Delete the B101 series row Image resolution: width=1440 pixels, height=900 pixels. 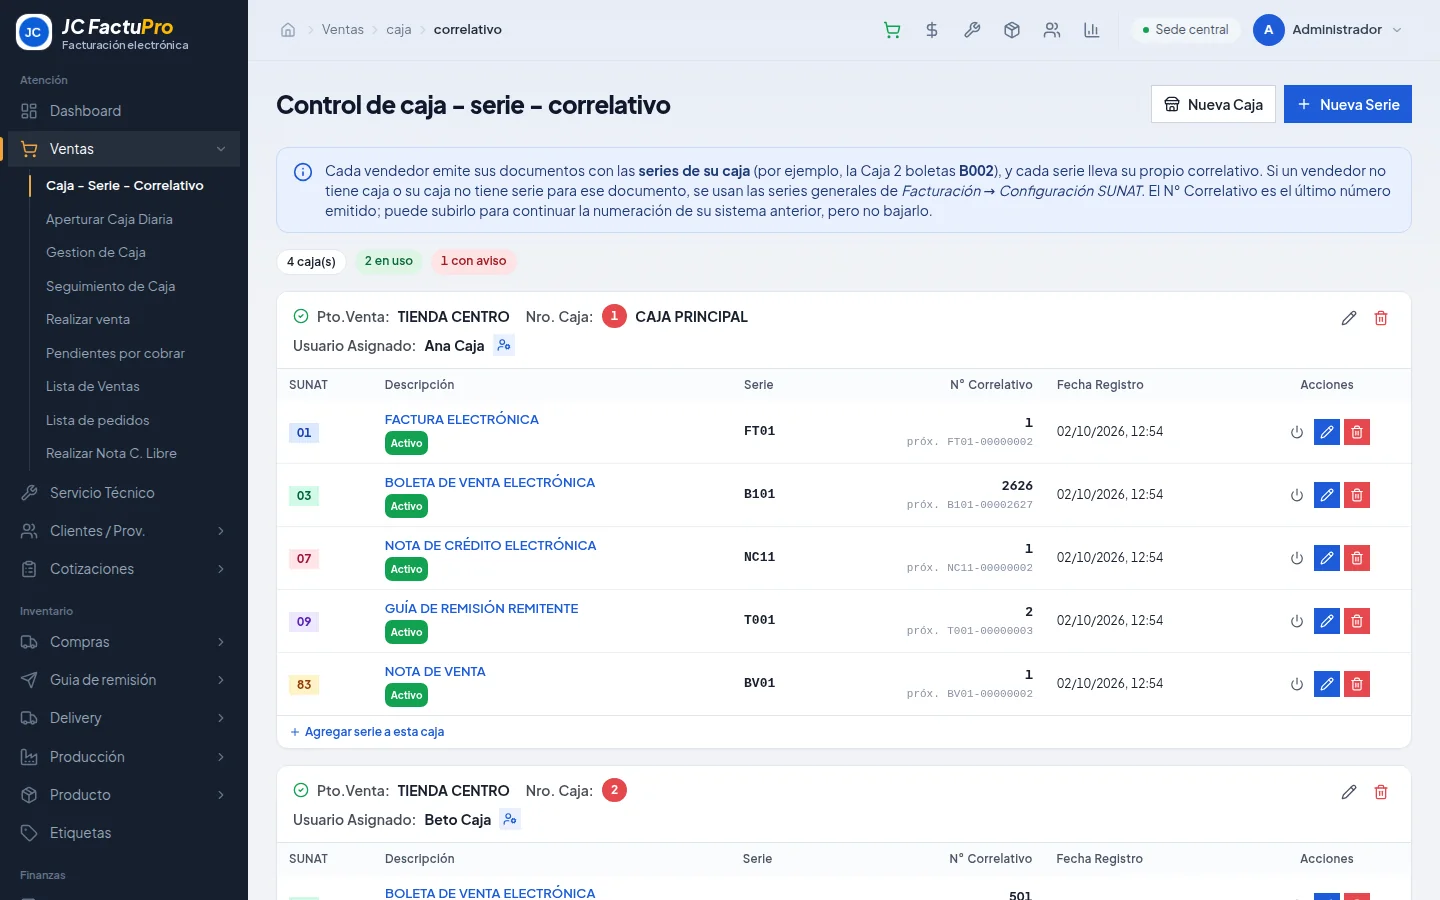(x=1357, y=495)
